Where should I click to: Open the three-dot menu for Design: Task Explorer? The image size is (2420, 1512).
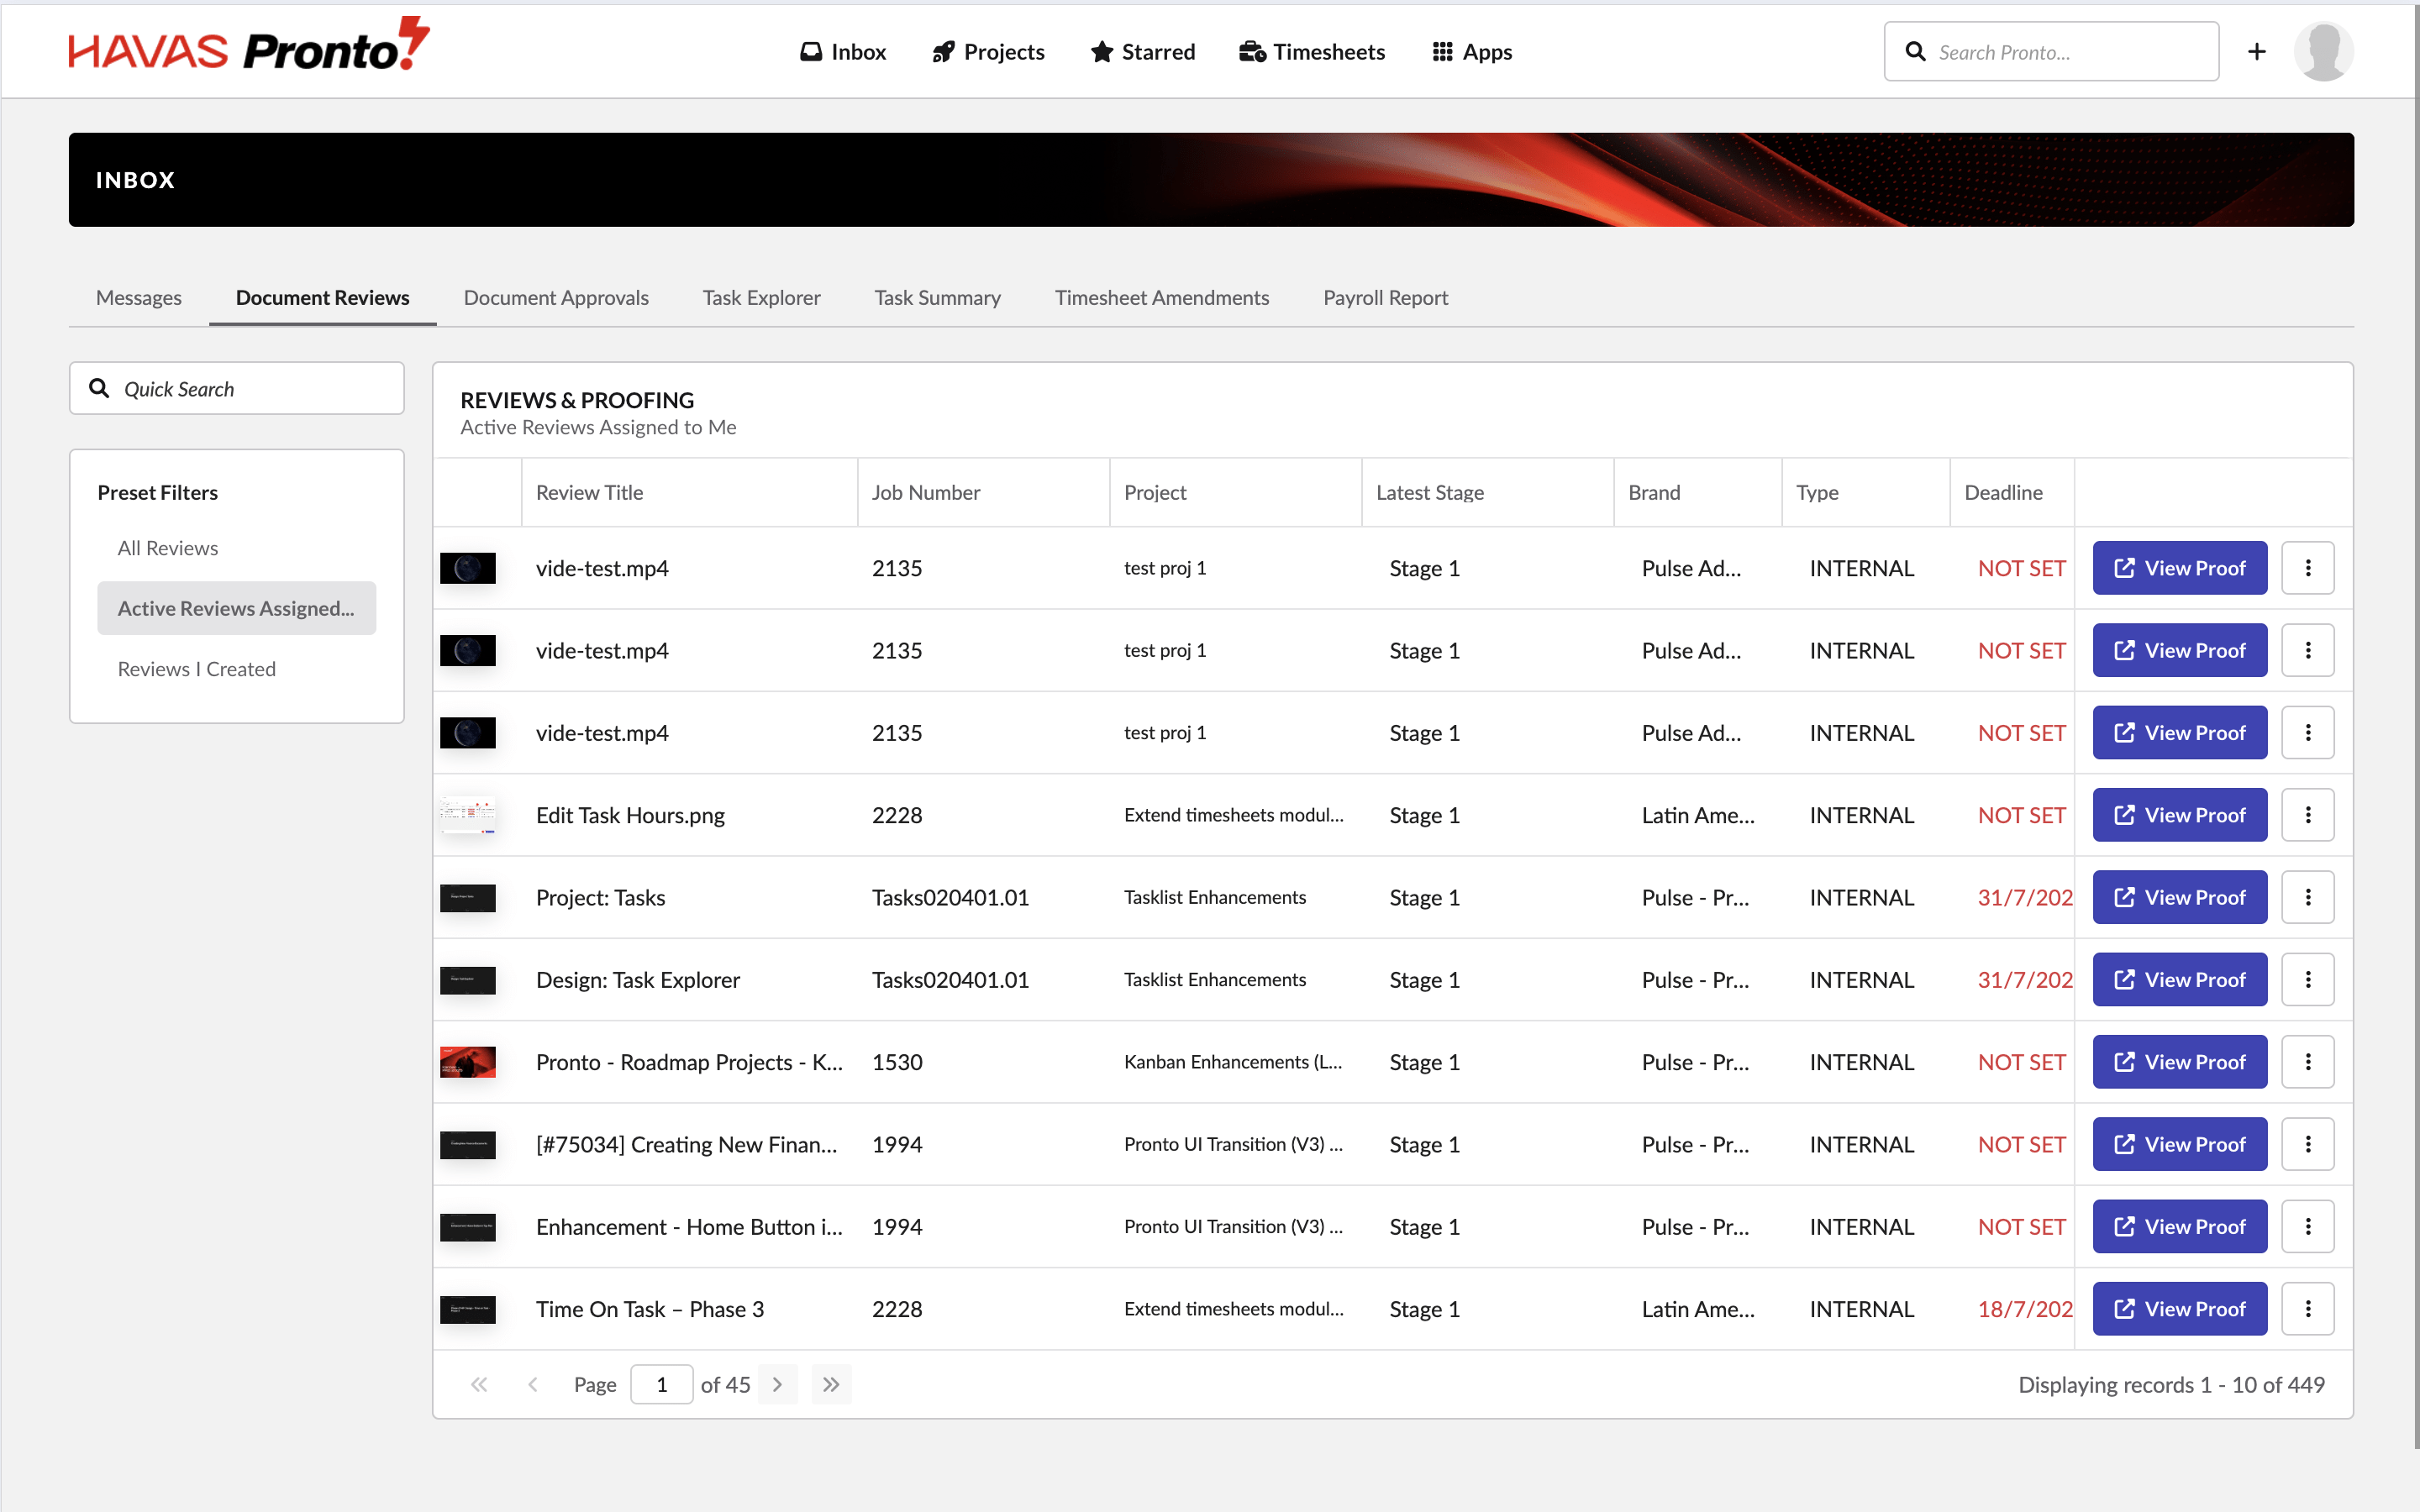(2308, 979)
